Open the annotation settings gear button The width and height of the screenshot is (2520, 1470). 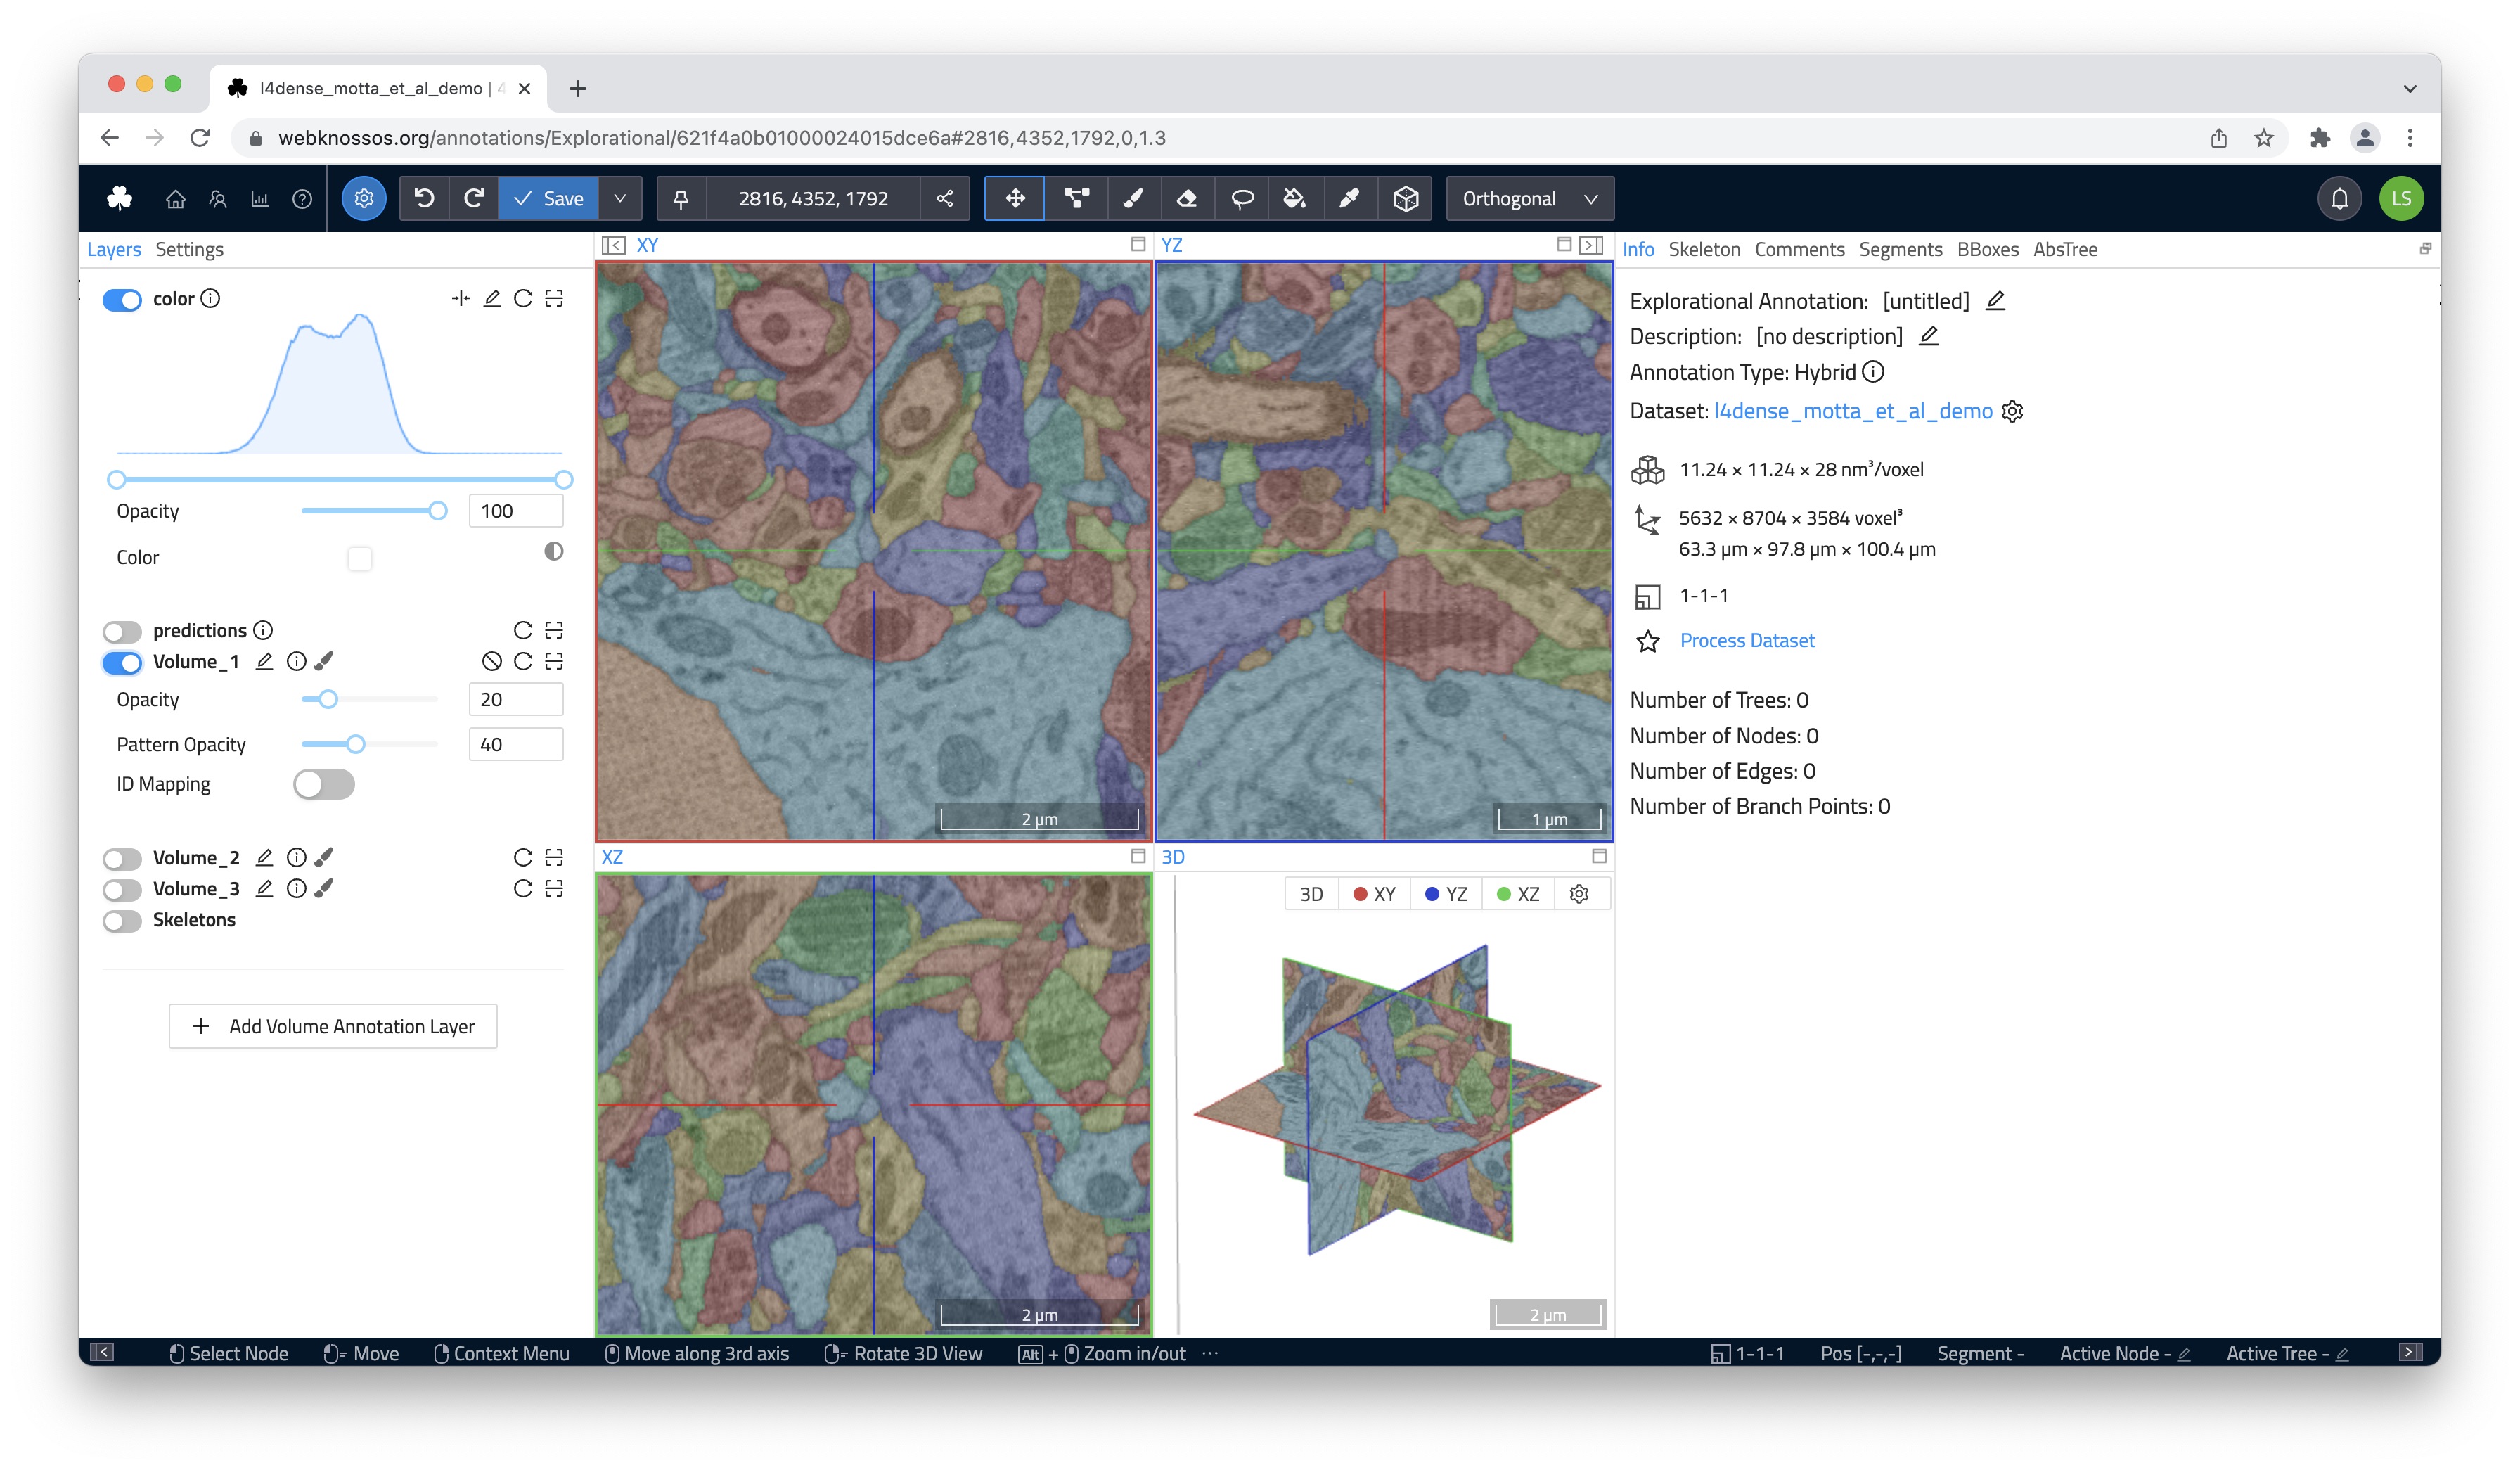364,198
